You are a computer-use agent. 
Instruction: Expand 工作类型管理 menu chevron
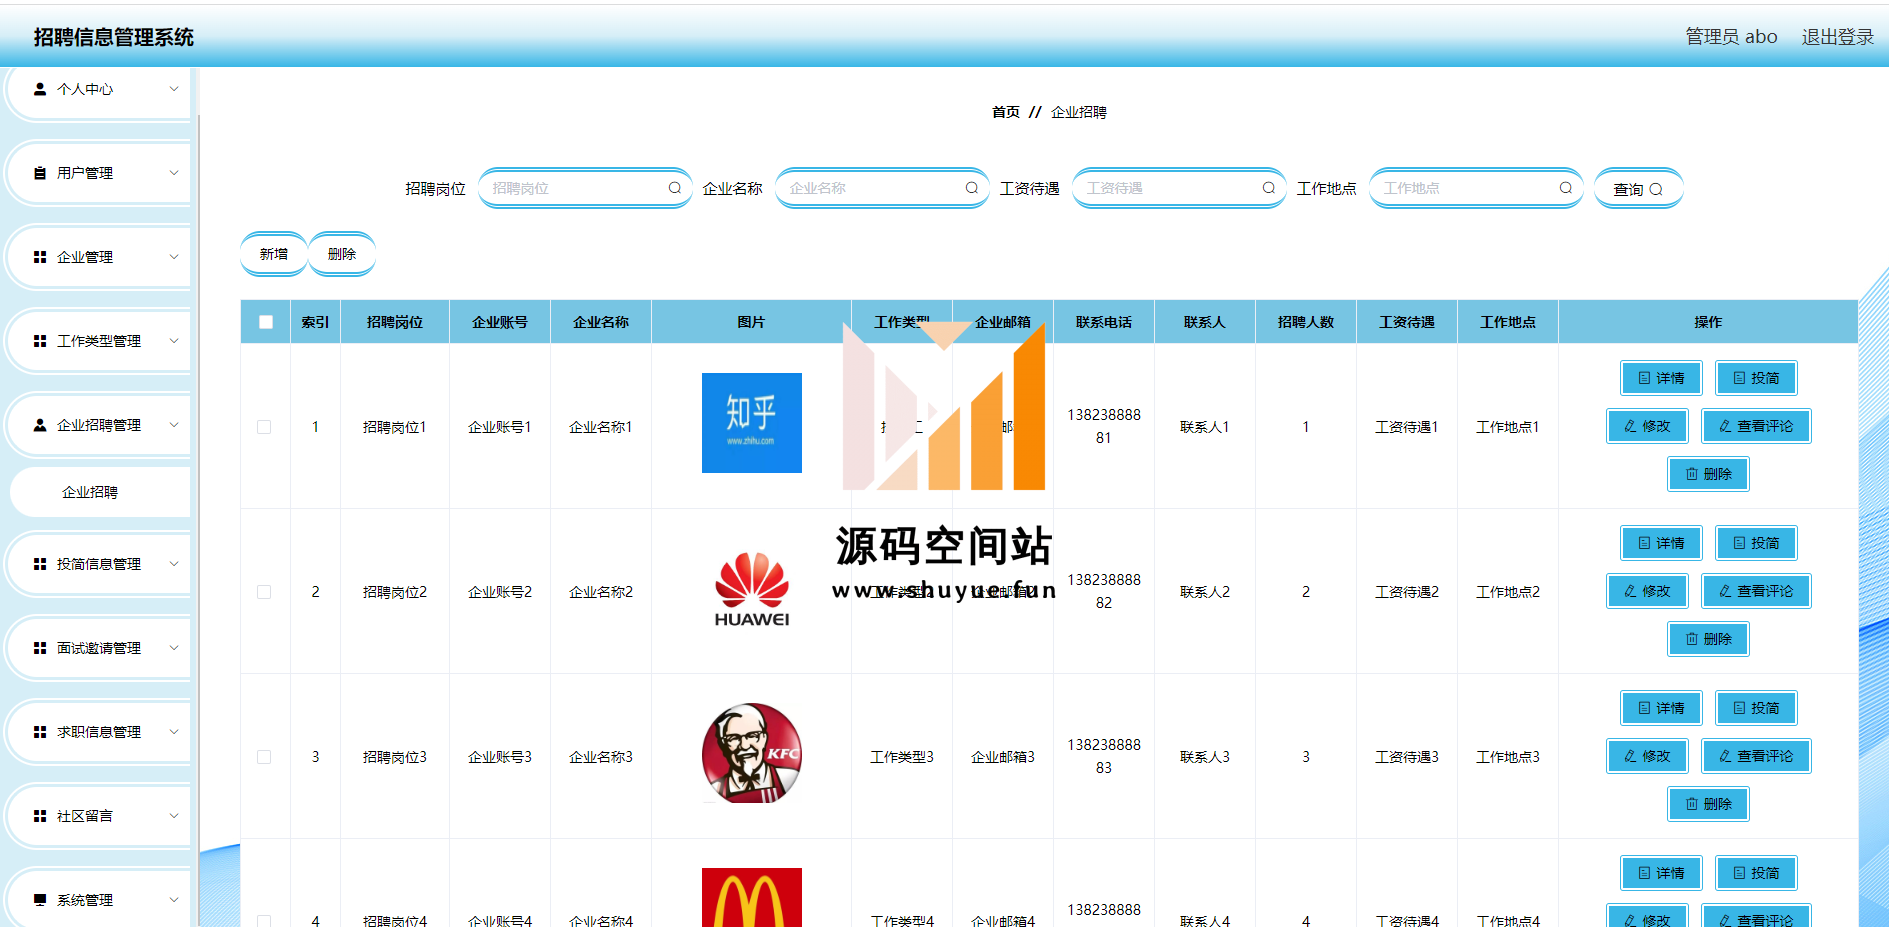[x=174, y=341]
